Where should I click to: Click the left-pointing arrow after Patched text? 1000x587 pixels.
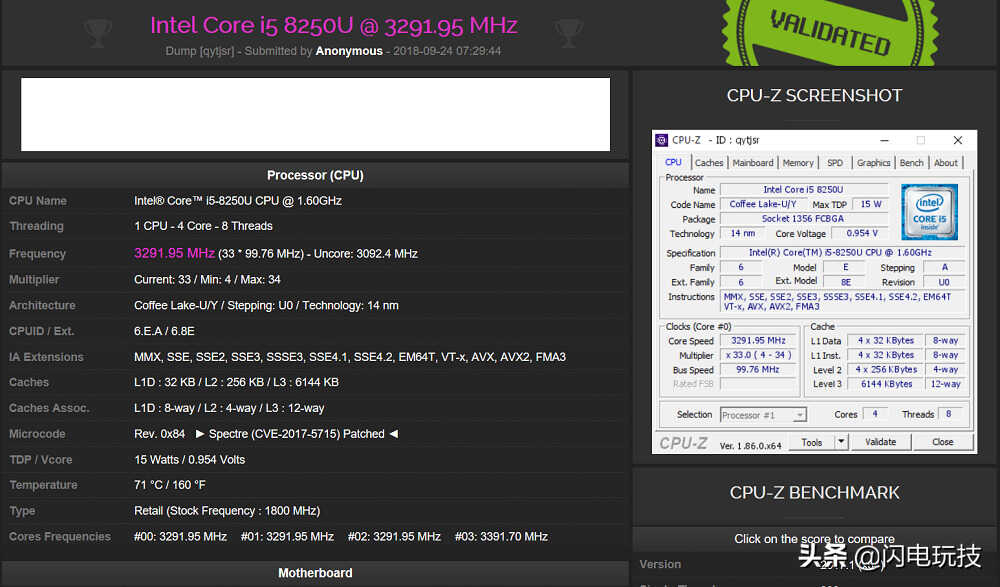[x=393, y=434]
